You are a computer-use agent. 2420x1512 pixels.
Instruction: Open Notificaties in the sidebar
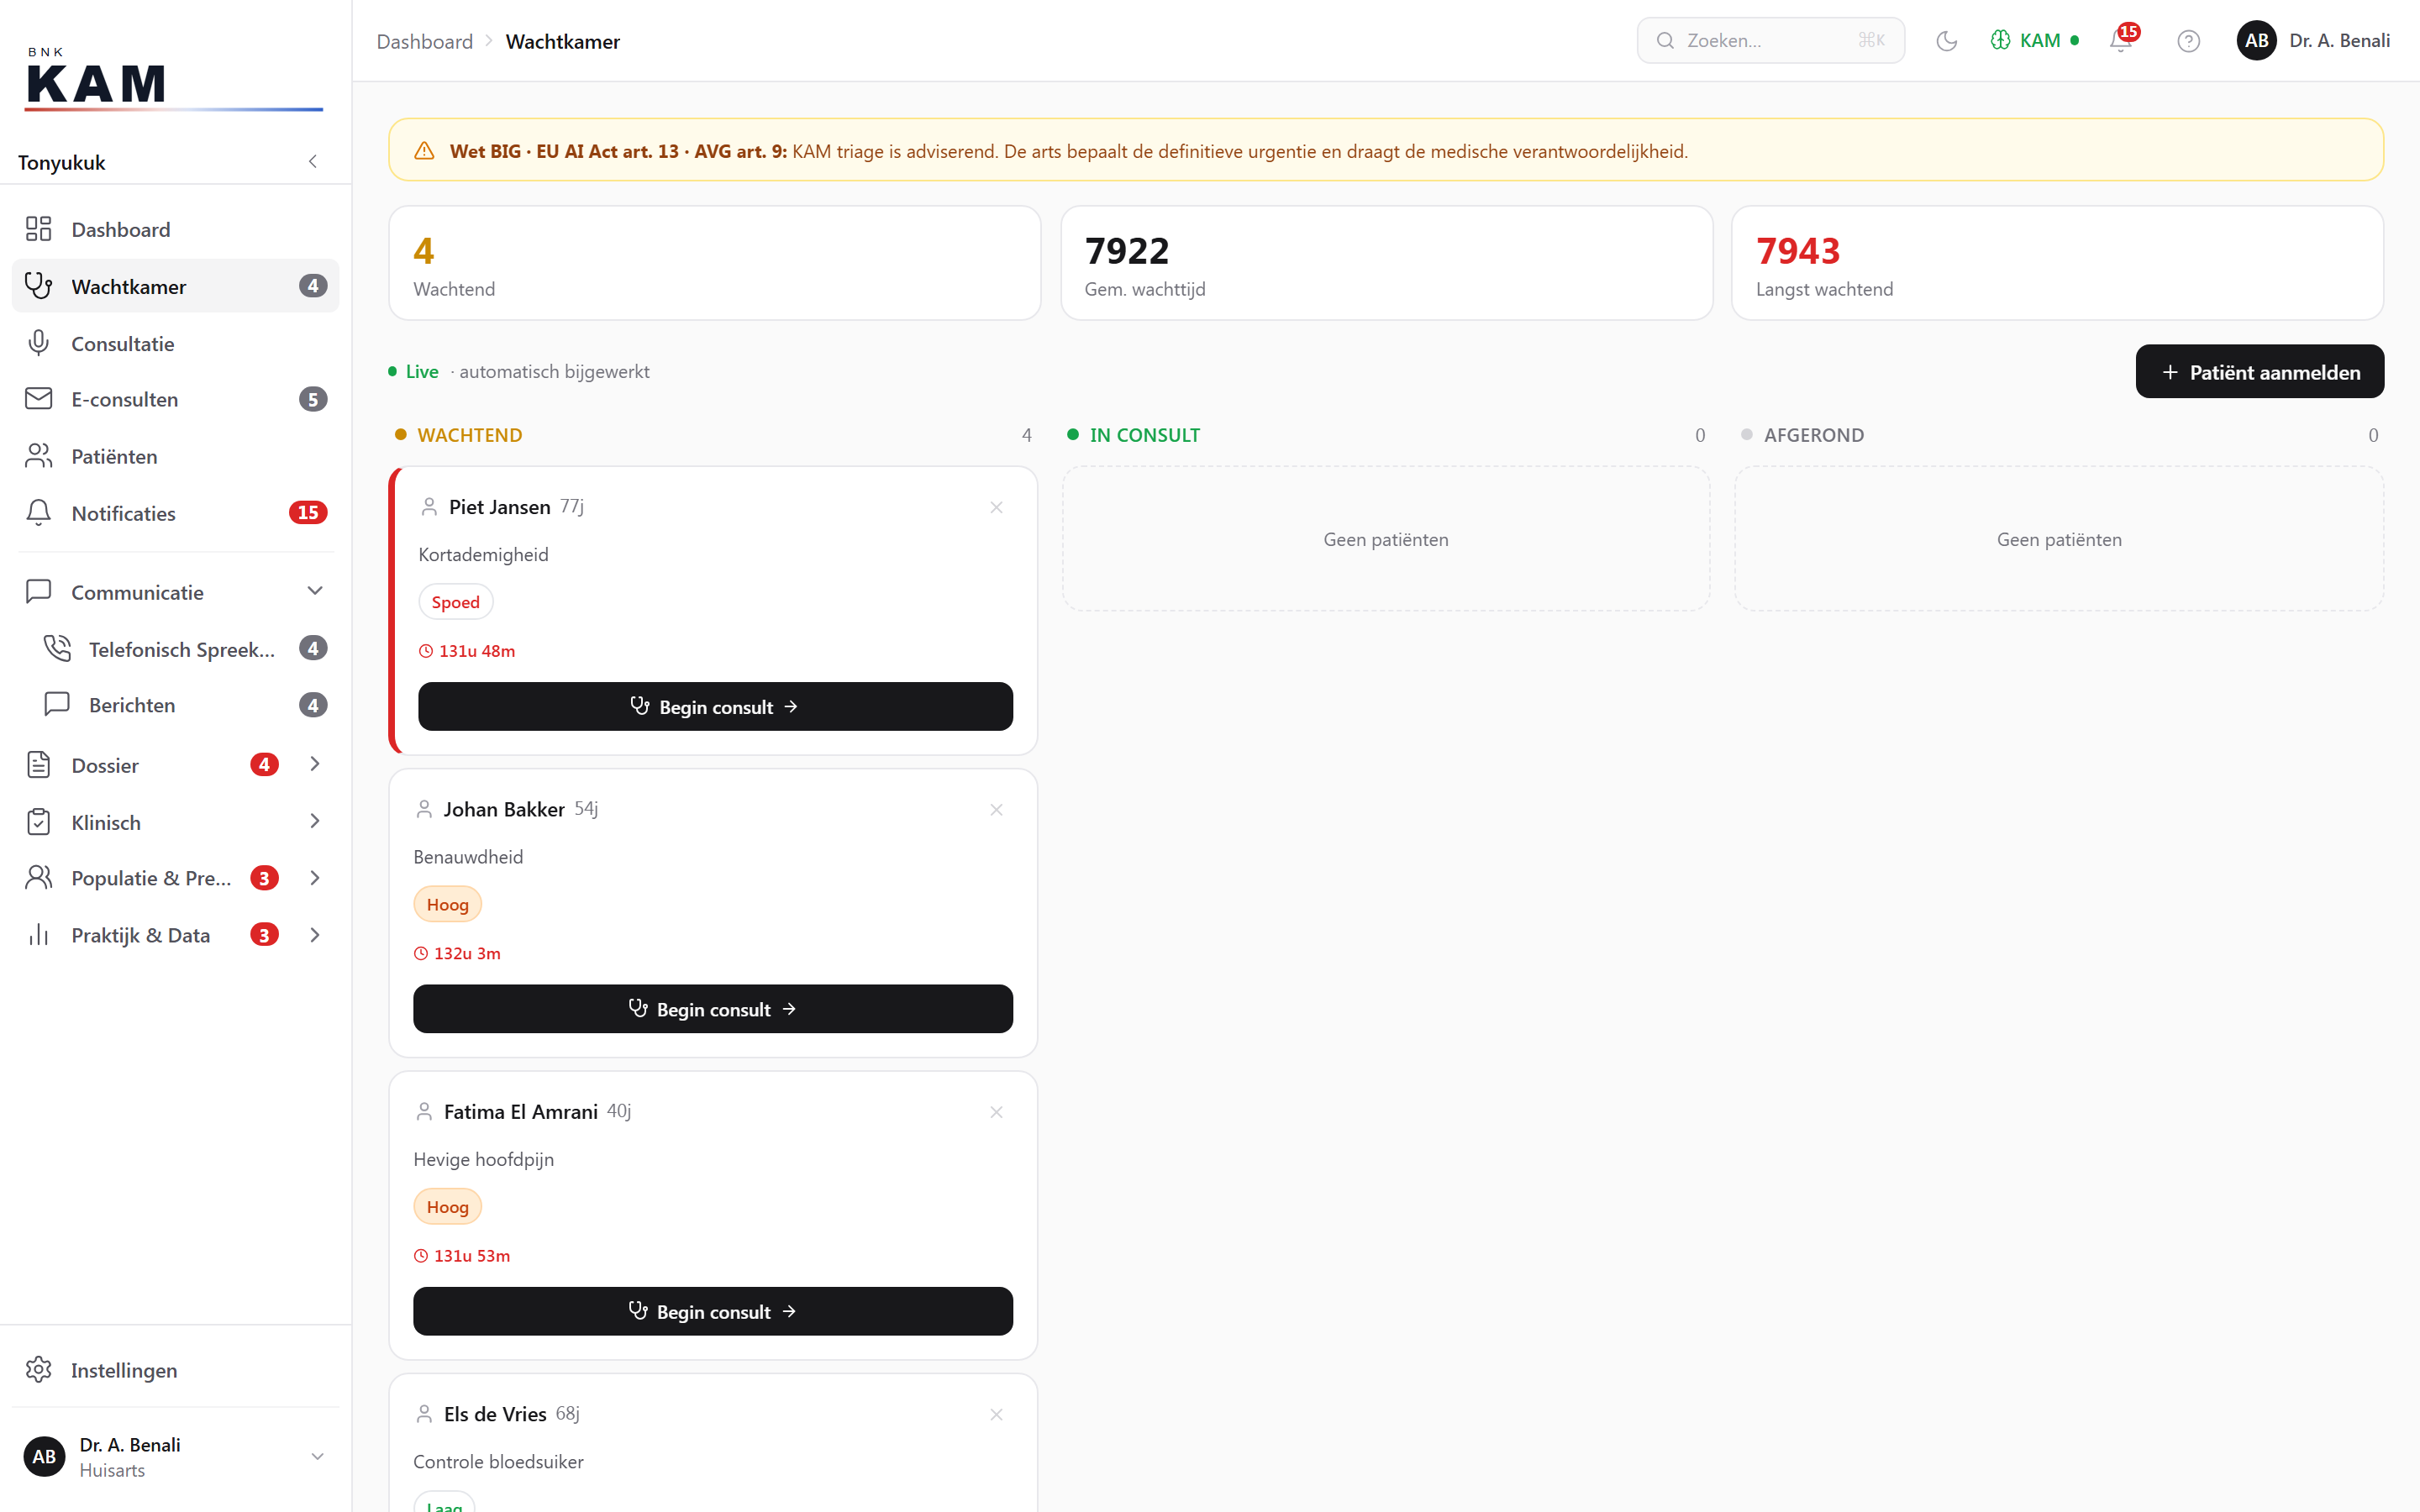point(175,513)
